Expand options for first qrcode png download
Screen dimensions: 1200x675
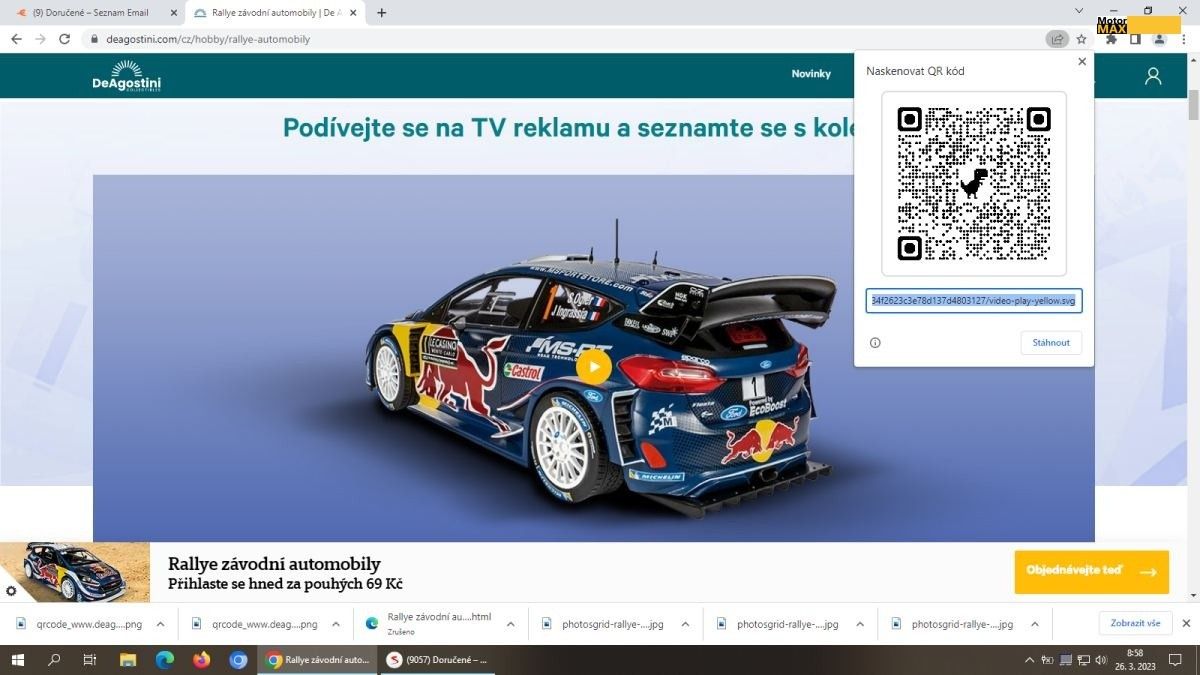160,624
